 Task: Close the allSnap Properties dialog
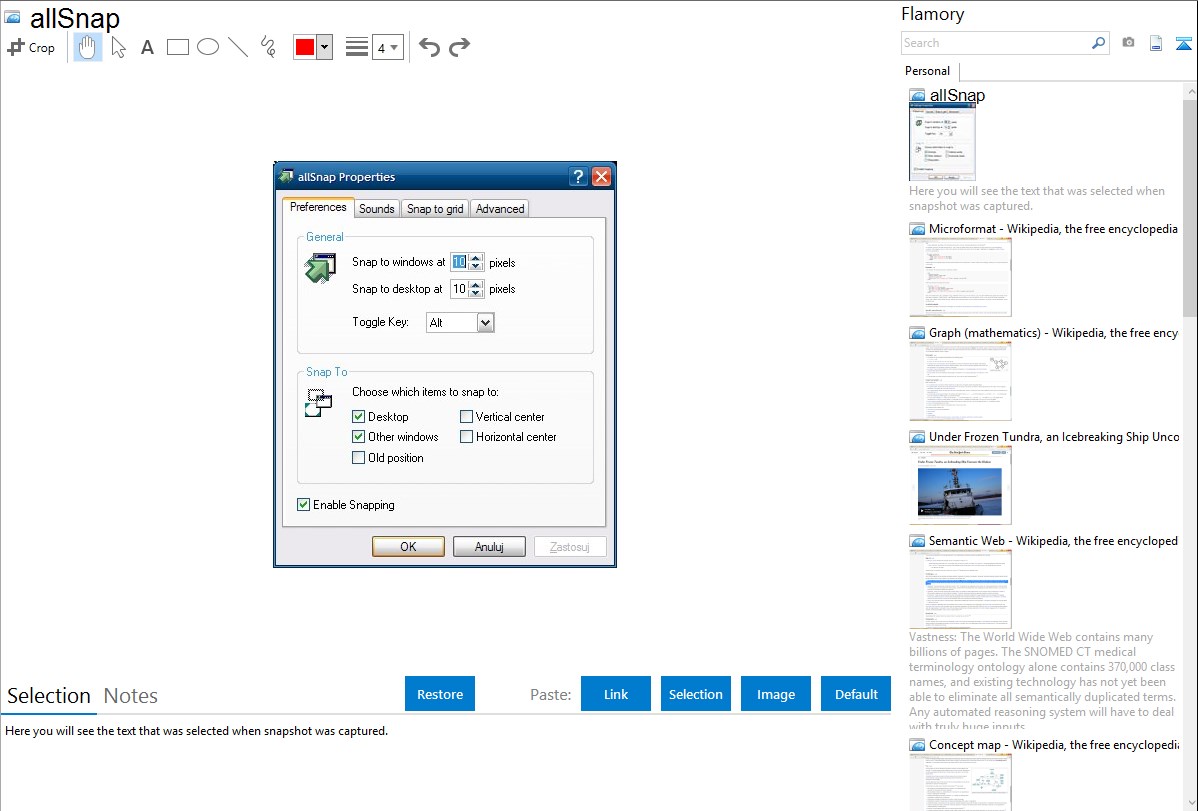tap(601, 177)
